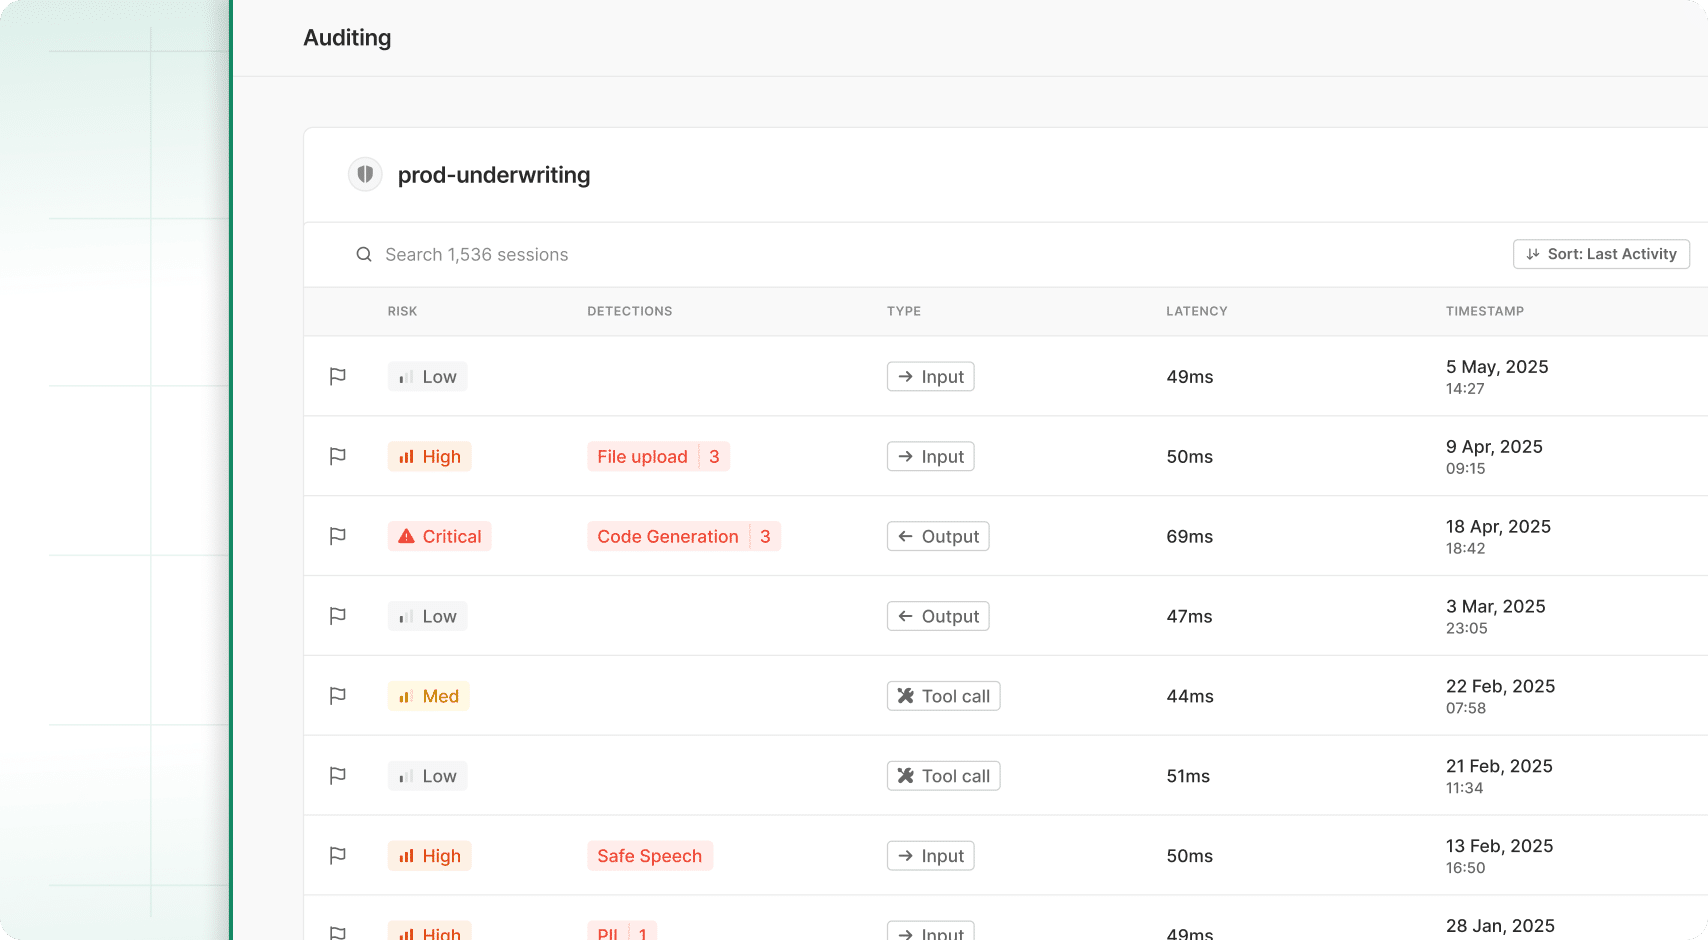Click the Timestamp column header
The width and height of the screenshot is (1708, 940).
coord(1484,311)
